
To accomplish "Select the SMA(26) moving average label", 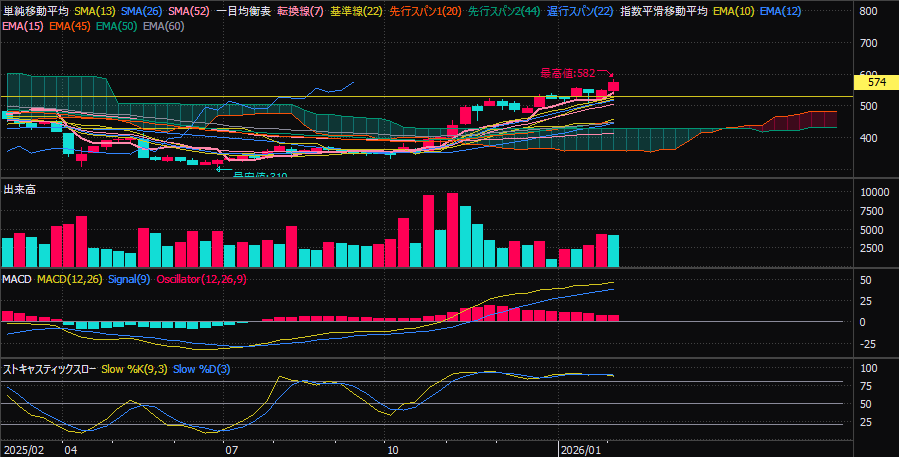I will click(x=142, y=11).
